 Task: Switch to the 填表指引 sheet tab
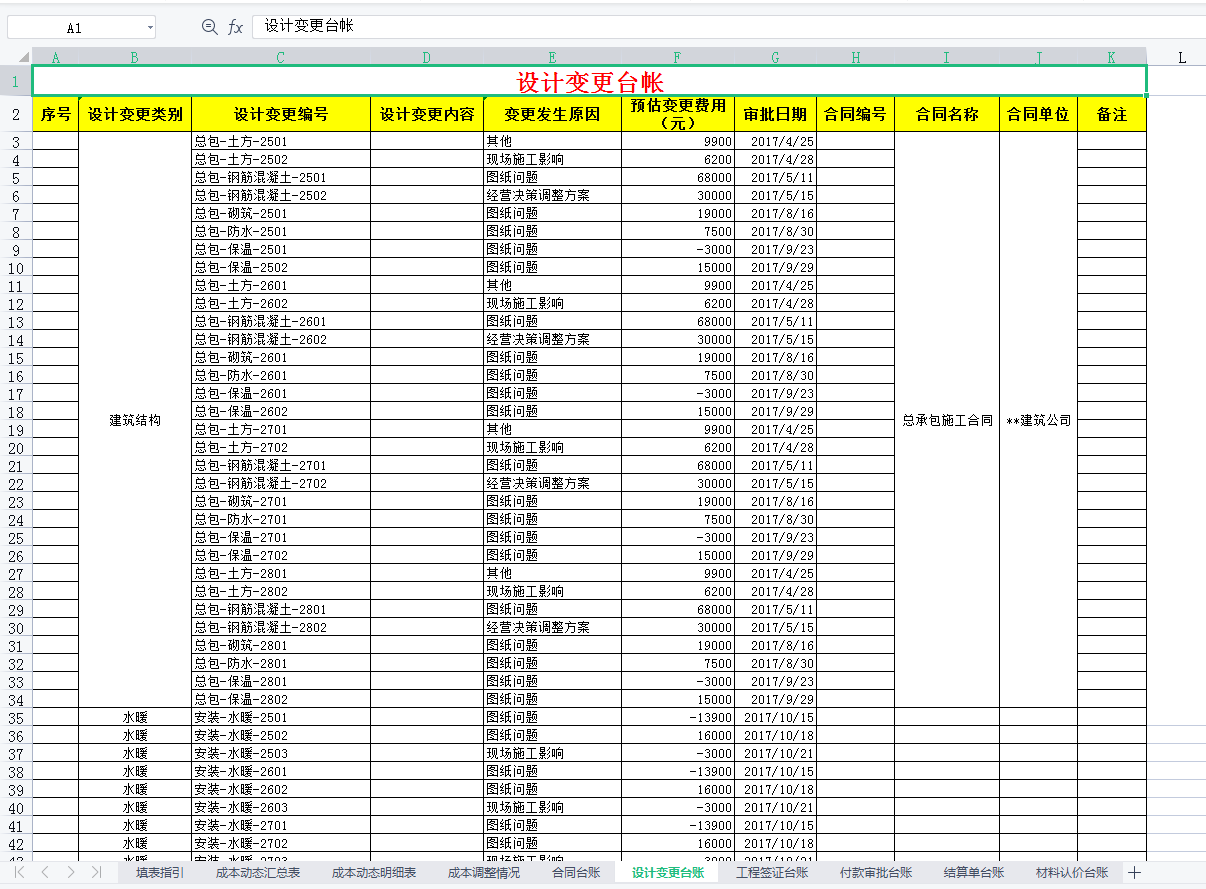coord(160,872)
